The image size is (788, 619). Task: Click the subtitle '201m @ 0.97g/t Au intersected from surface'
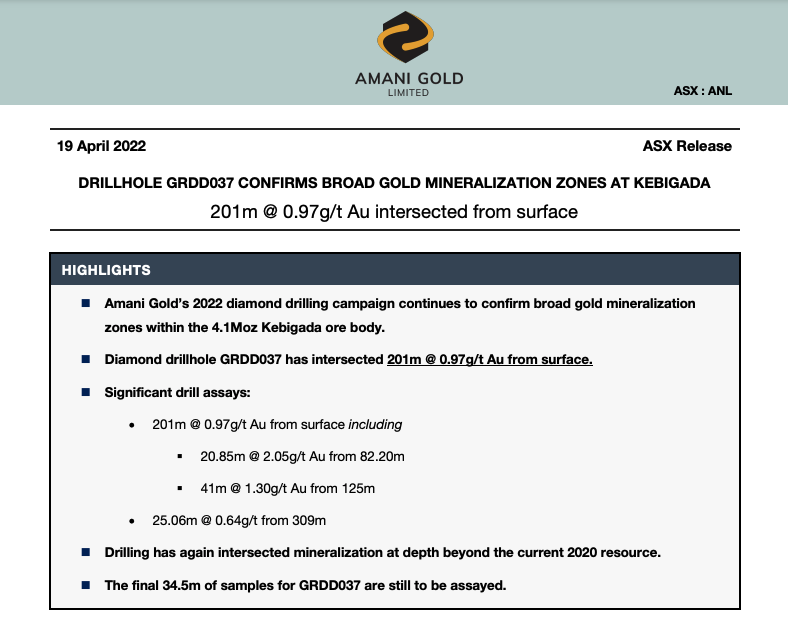[394, 212]
